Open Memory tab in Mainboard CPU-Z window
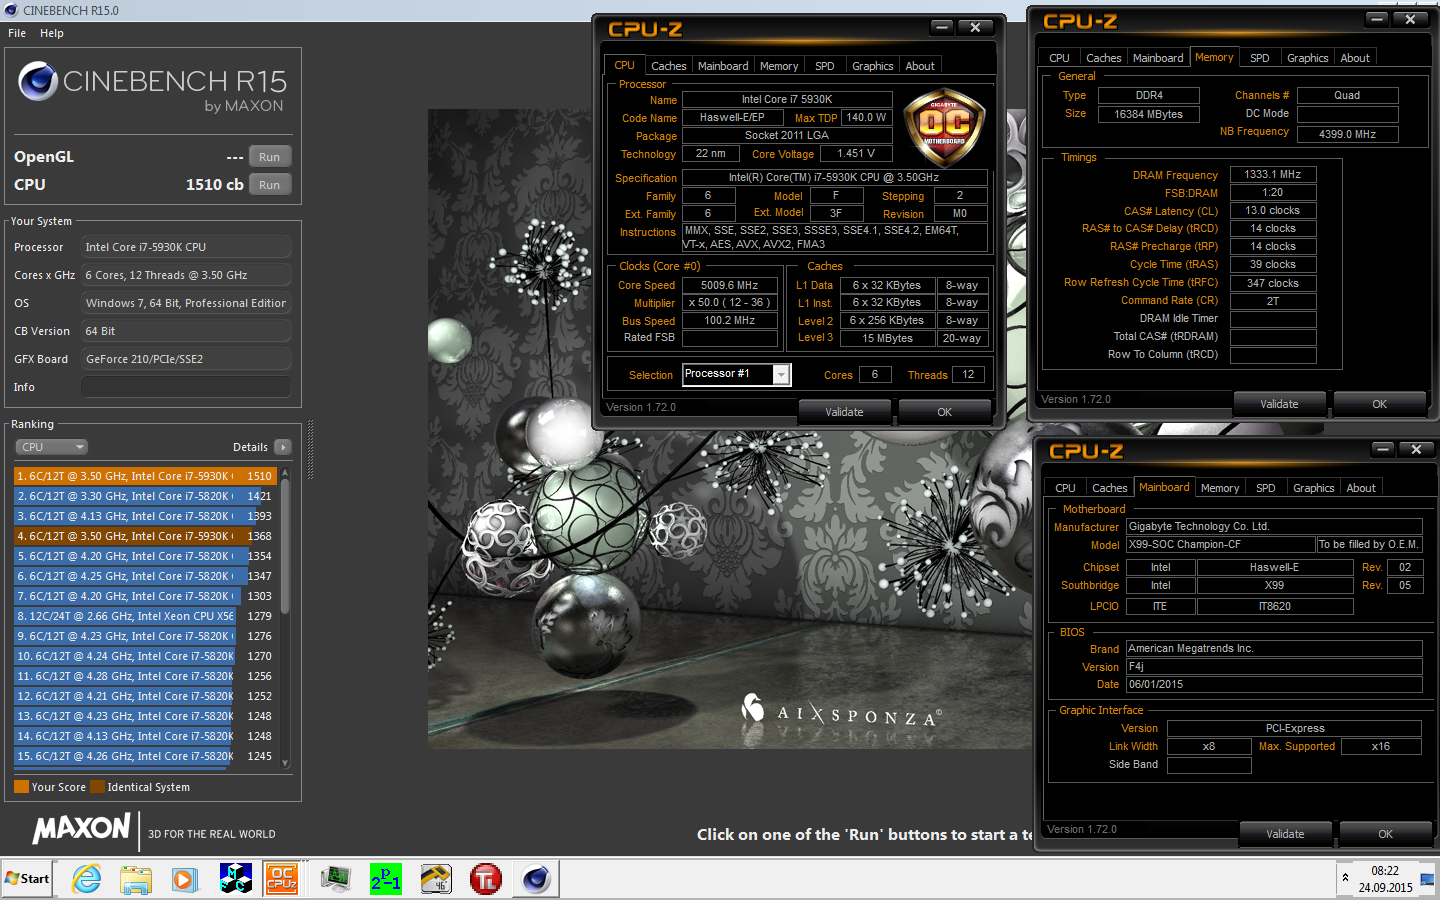The width and height of the screenshot is (1440, 900). pyautogui.click(x=1220, y=488)
